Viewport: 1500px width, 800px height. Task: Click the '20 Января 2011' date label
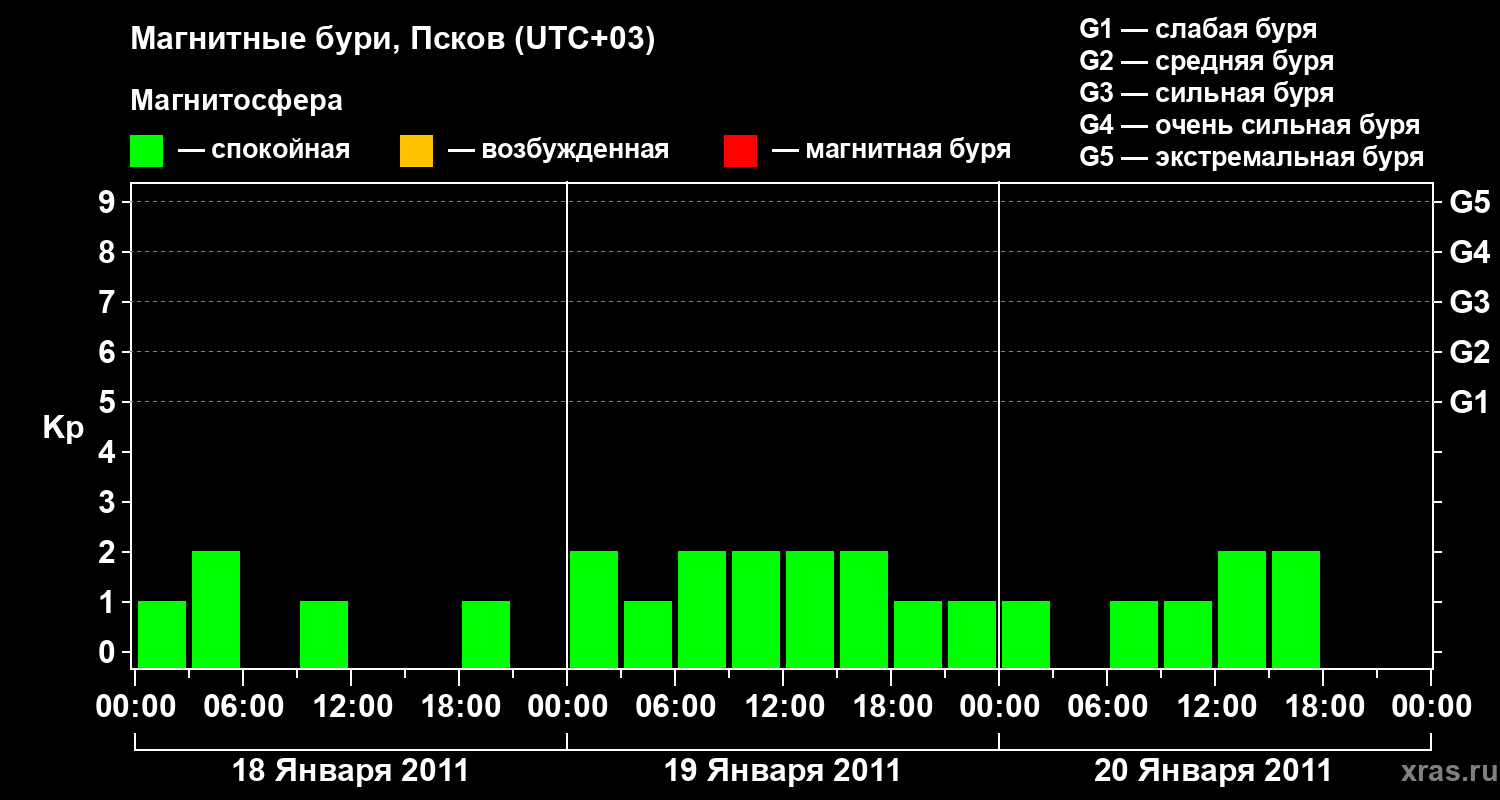tap(1213, 771)
